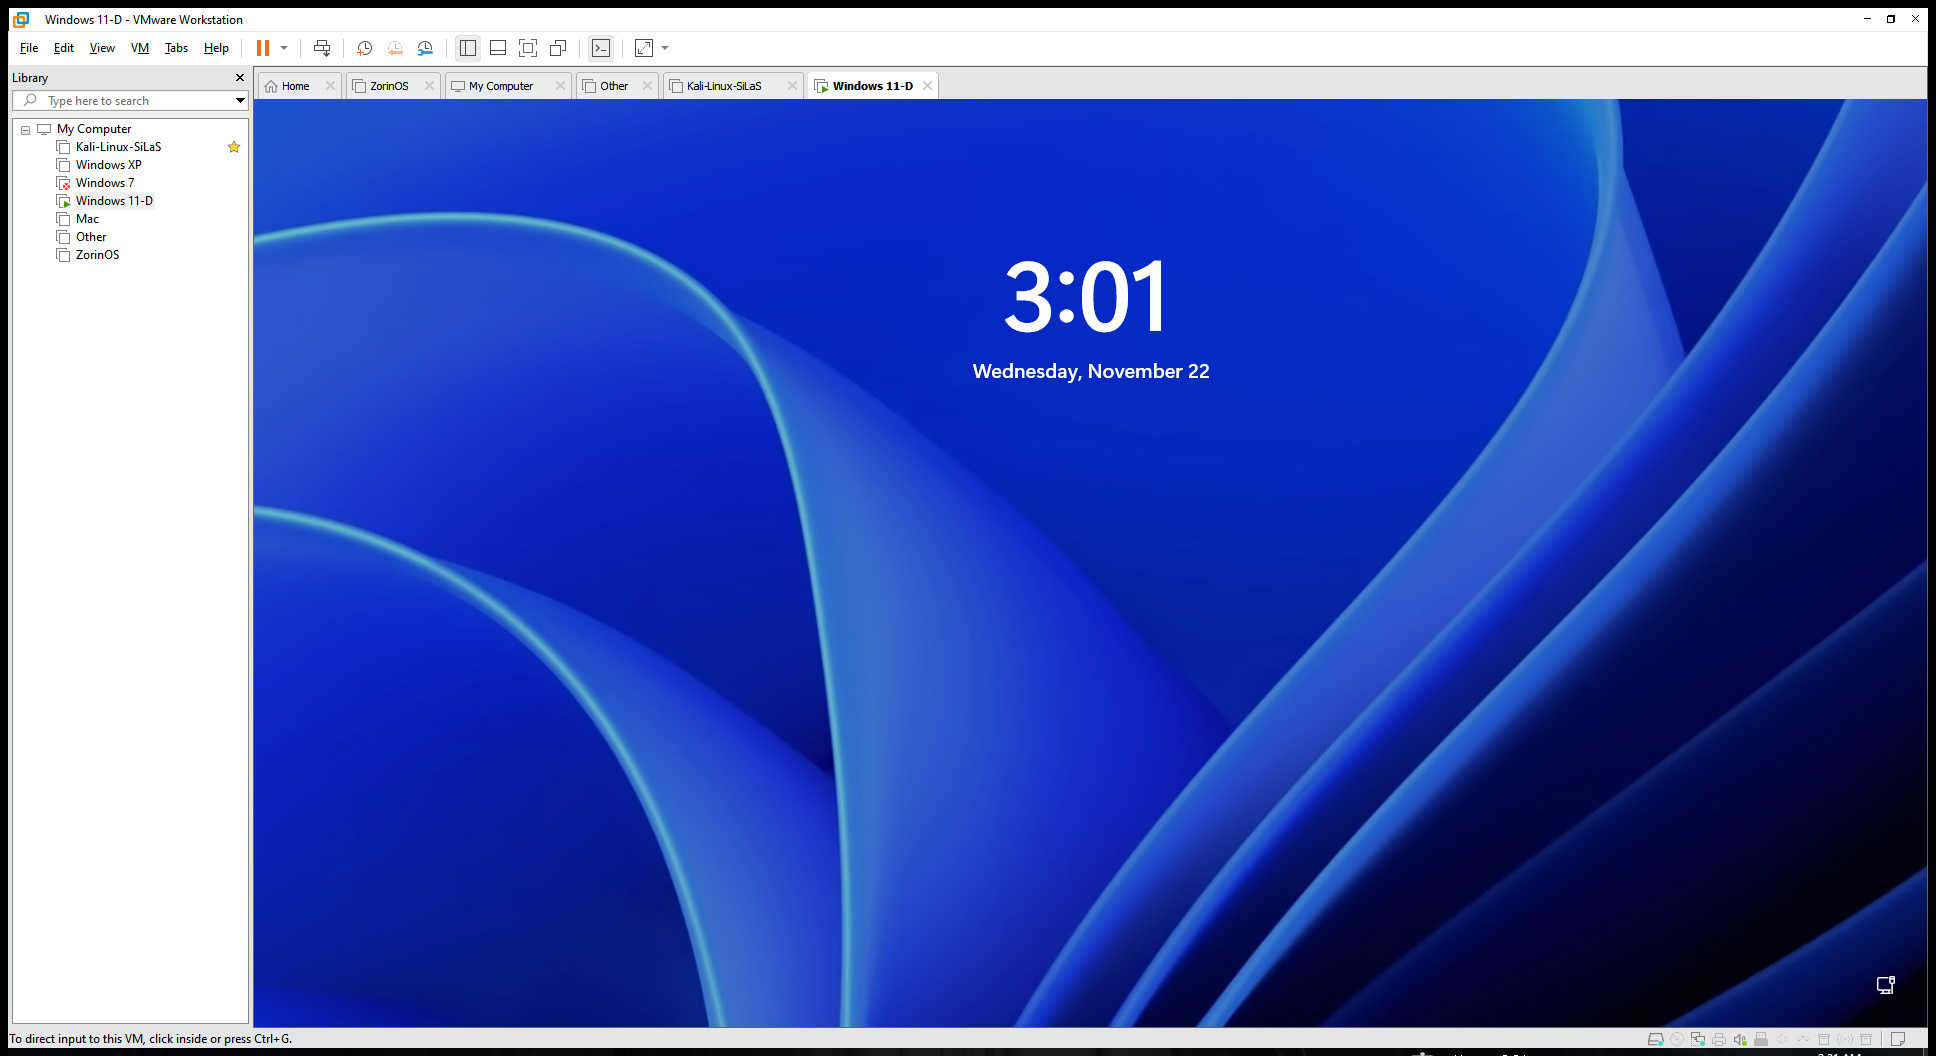Click the network adapter status icon

tap(1698, 1039)
